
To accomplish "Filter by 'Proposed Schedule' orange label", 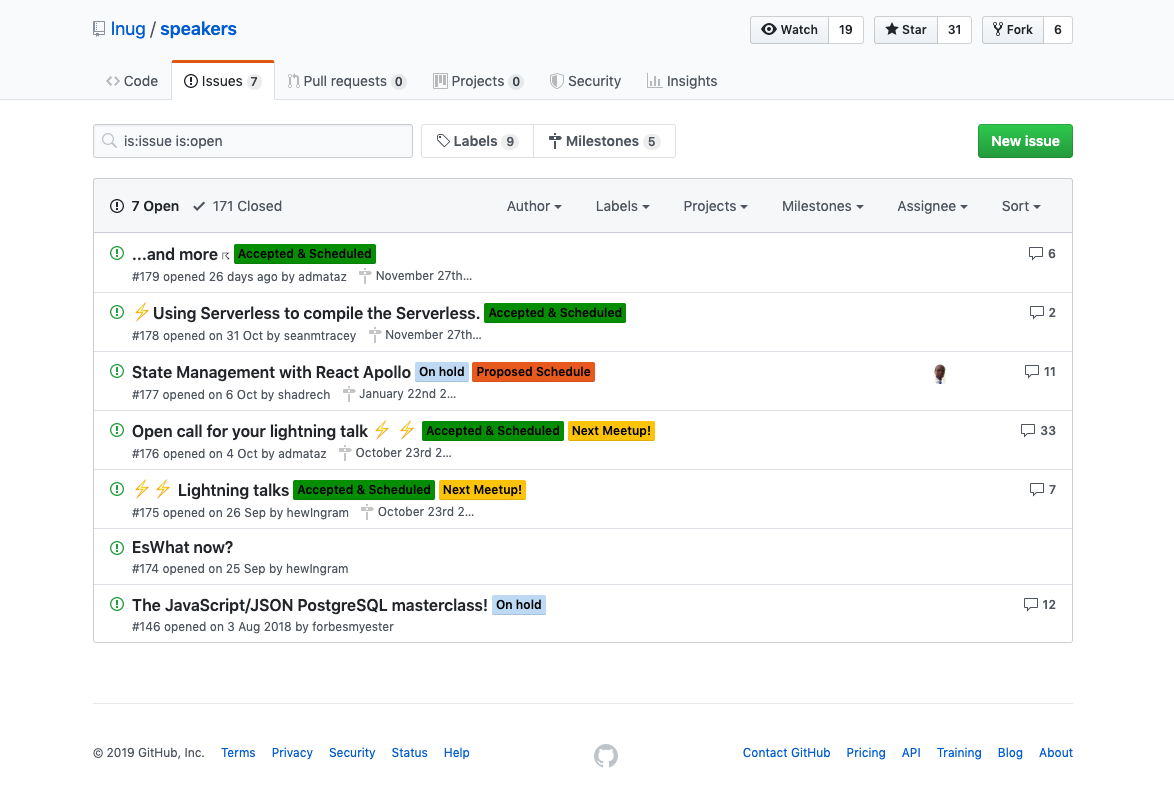I will click(x=534, y=372).
